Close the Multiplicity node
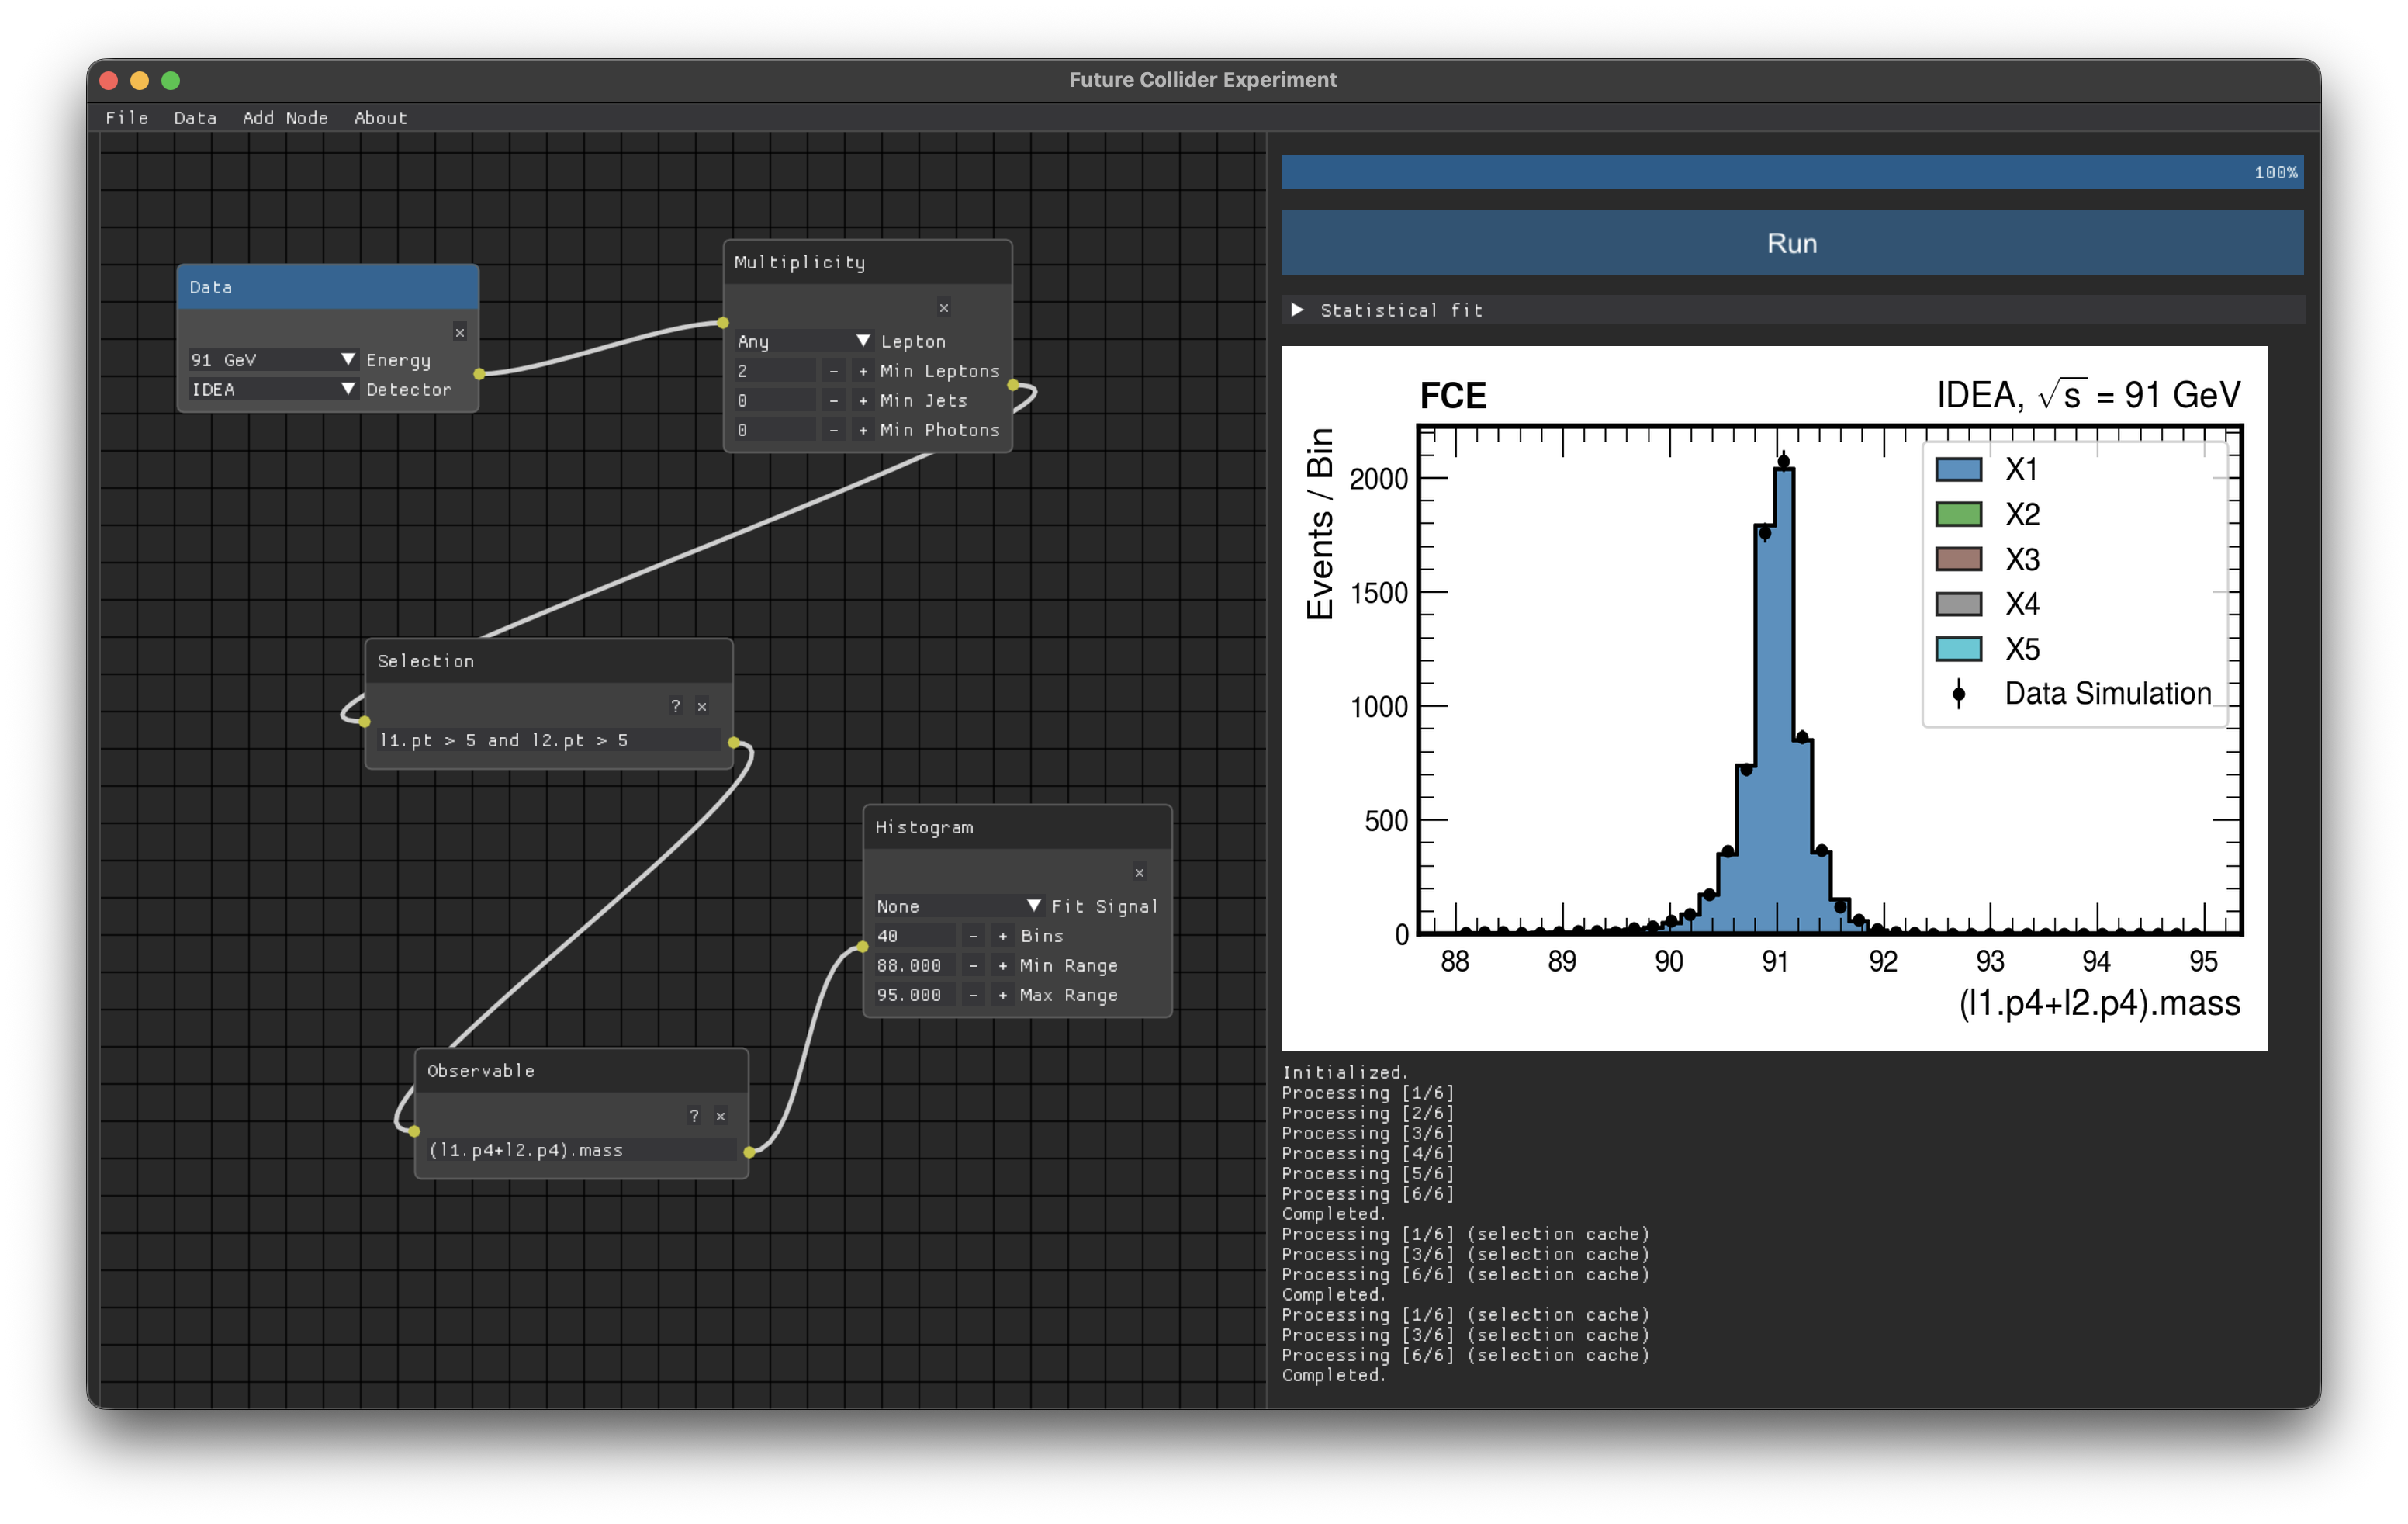The width and height of the screenshot is (2408, 1524). 944,308
